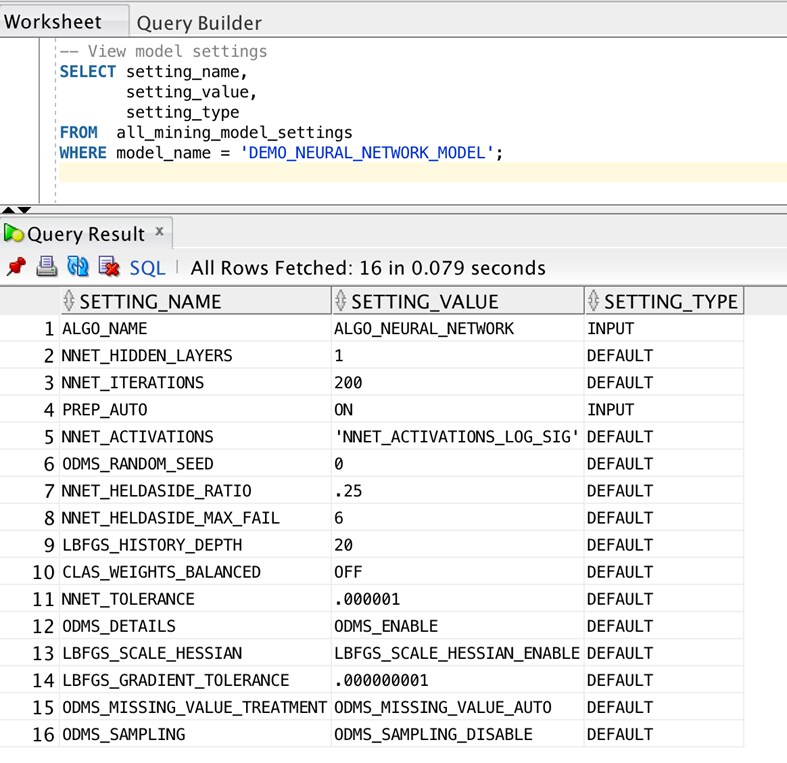
Task: Click the SETTING_NAME column header
Action: click(x=150, y=301)
